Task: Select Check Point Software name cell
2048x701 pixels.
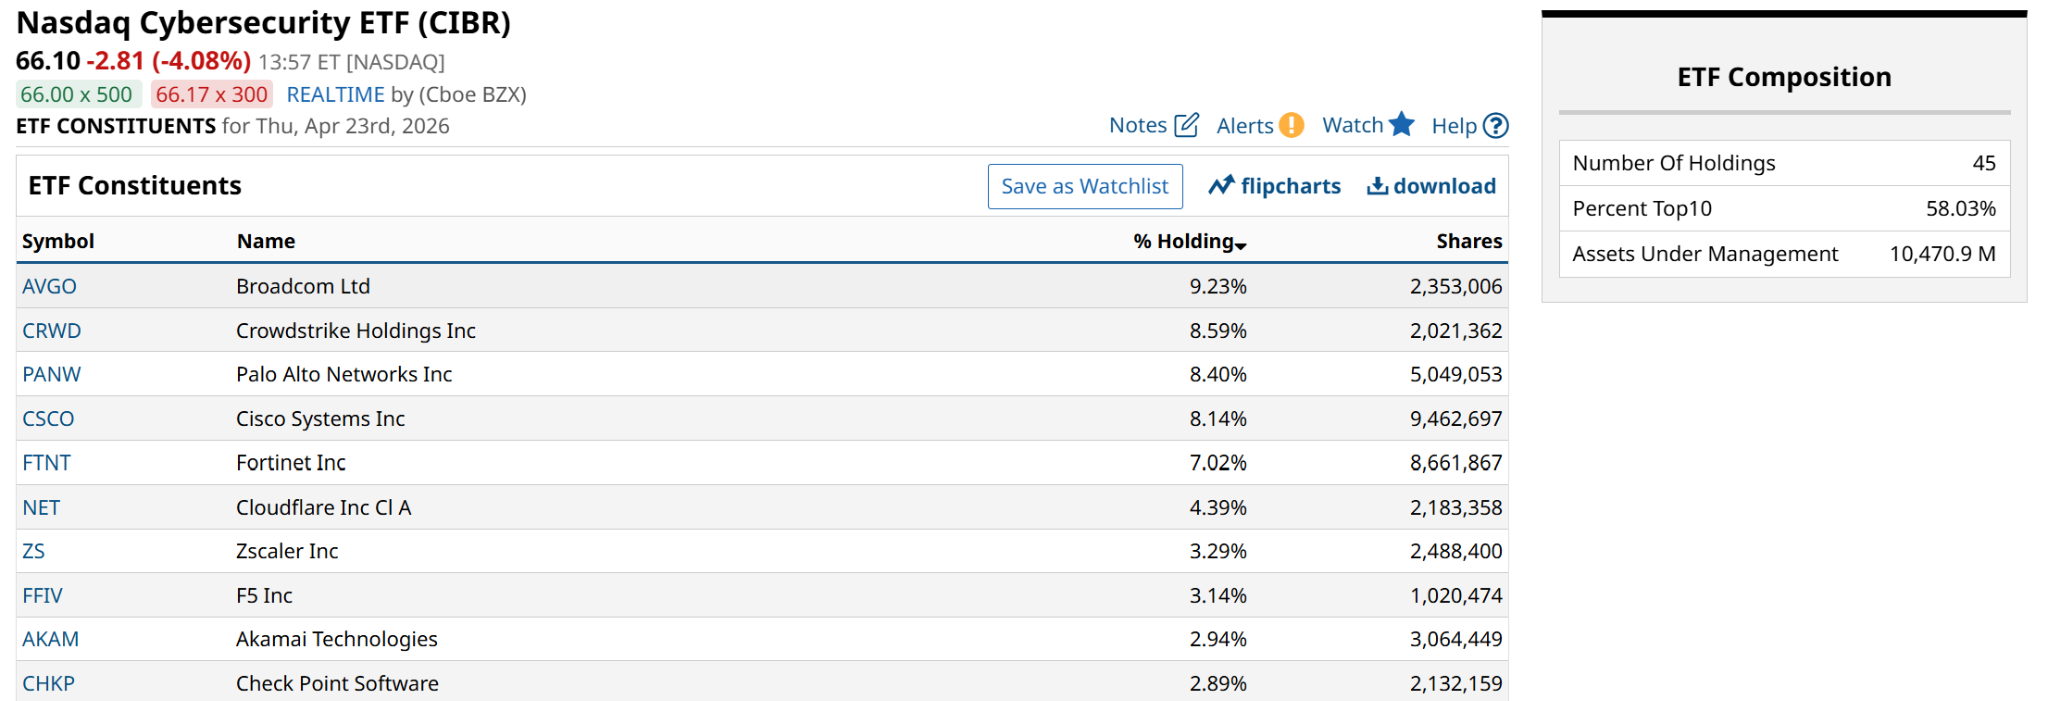Action: tap(337, 683)
